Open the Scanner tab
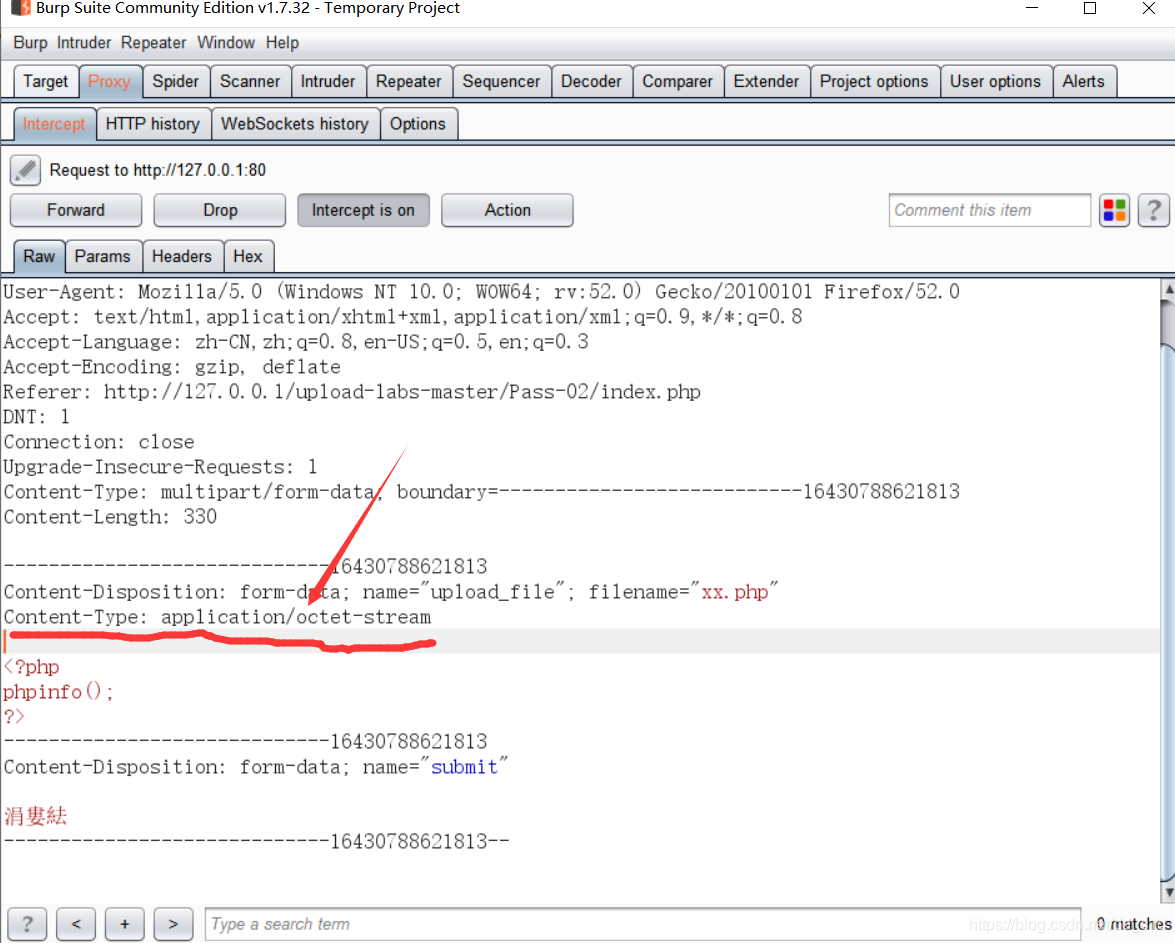Image resolution: width=1175 pixels, height=943 pixels. coord(250,81)
